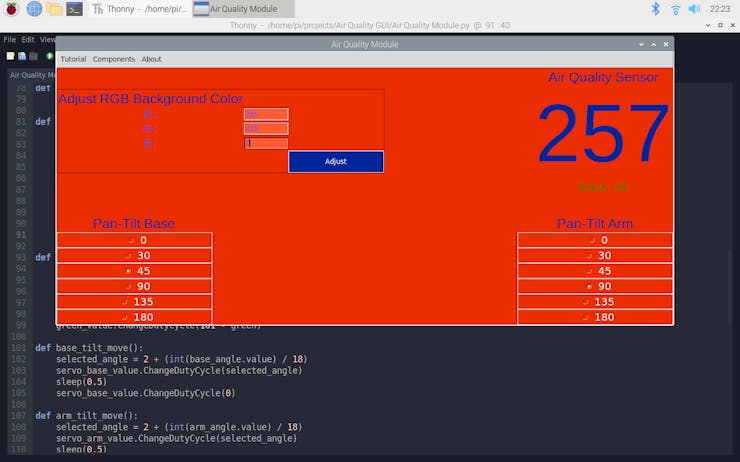Select Pan-Tilt Arm angle 135
Viewport: 740px width, 462px height.
595,302
